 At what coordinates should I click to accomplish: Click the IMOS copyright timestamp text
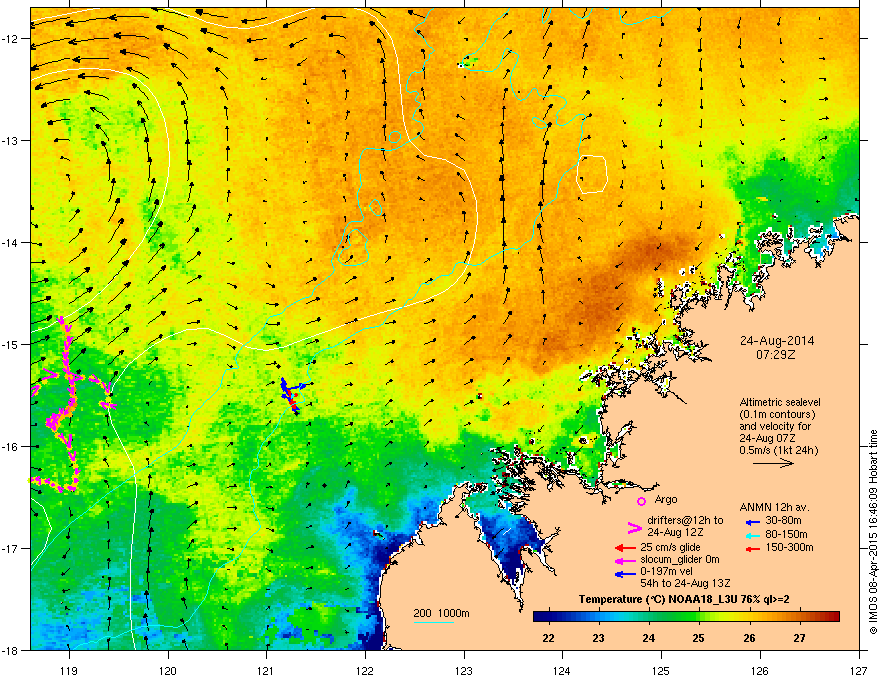pos(873,532)
